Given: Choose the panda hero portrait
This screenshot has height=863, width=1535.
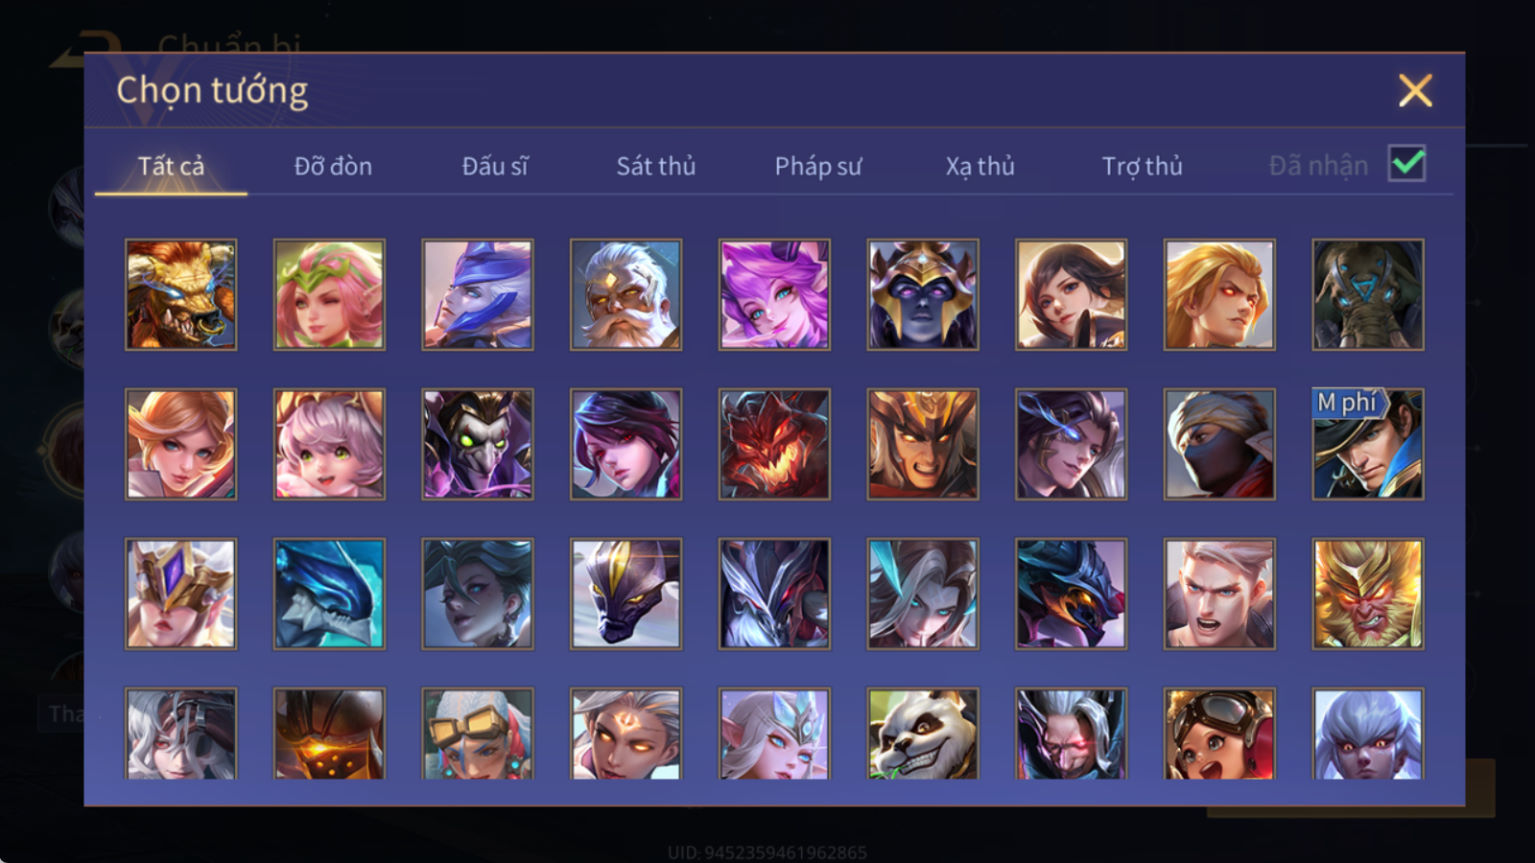Looking at the screenshot, I should pos(923,733).
